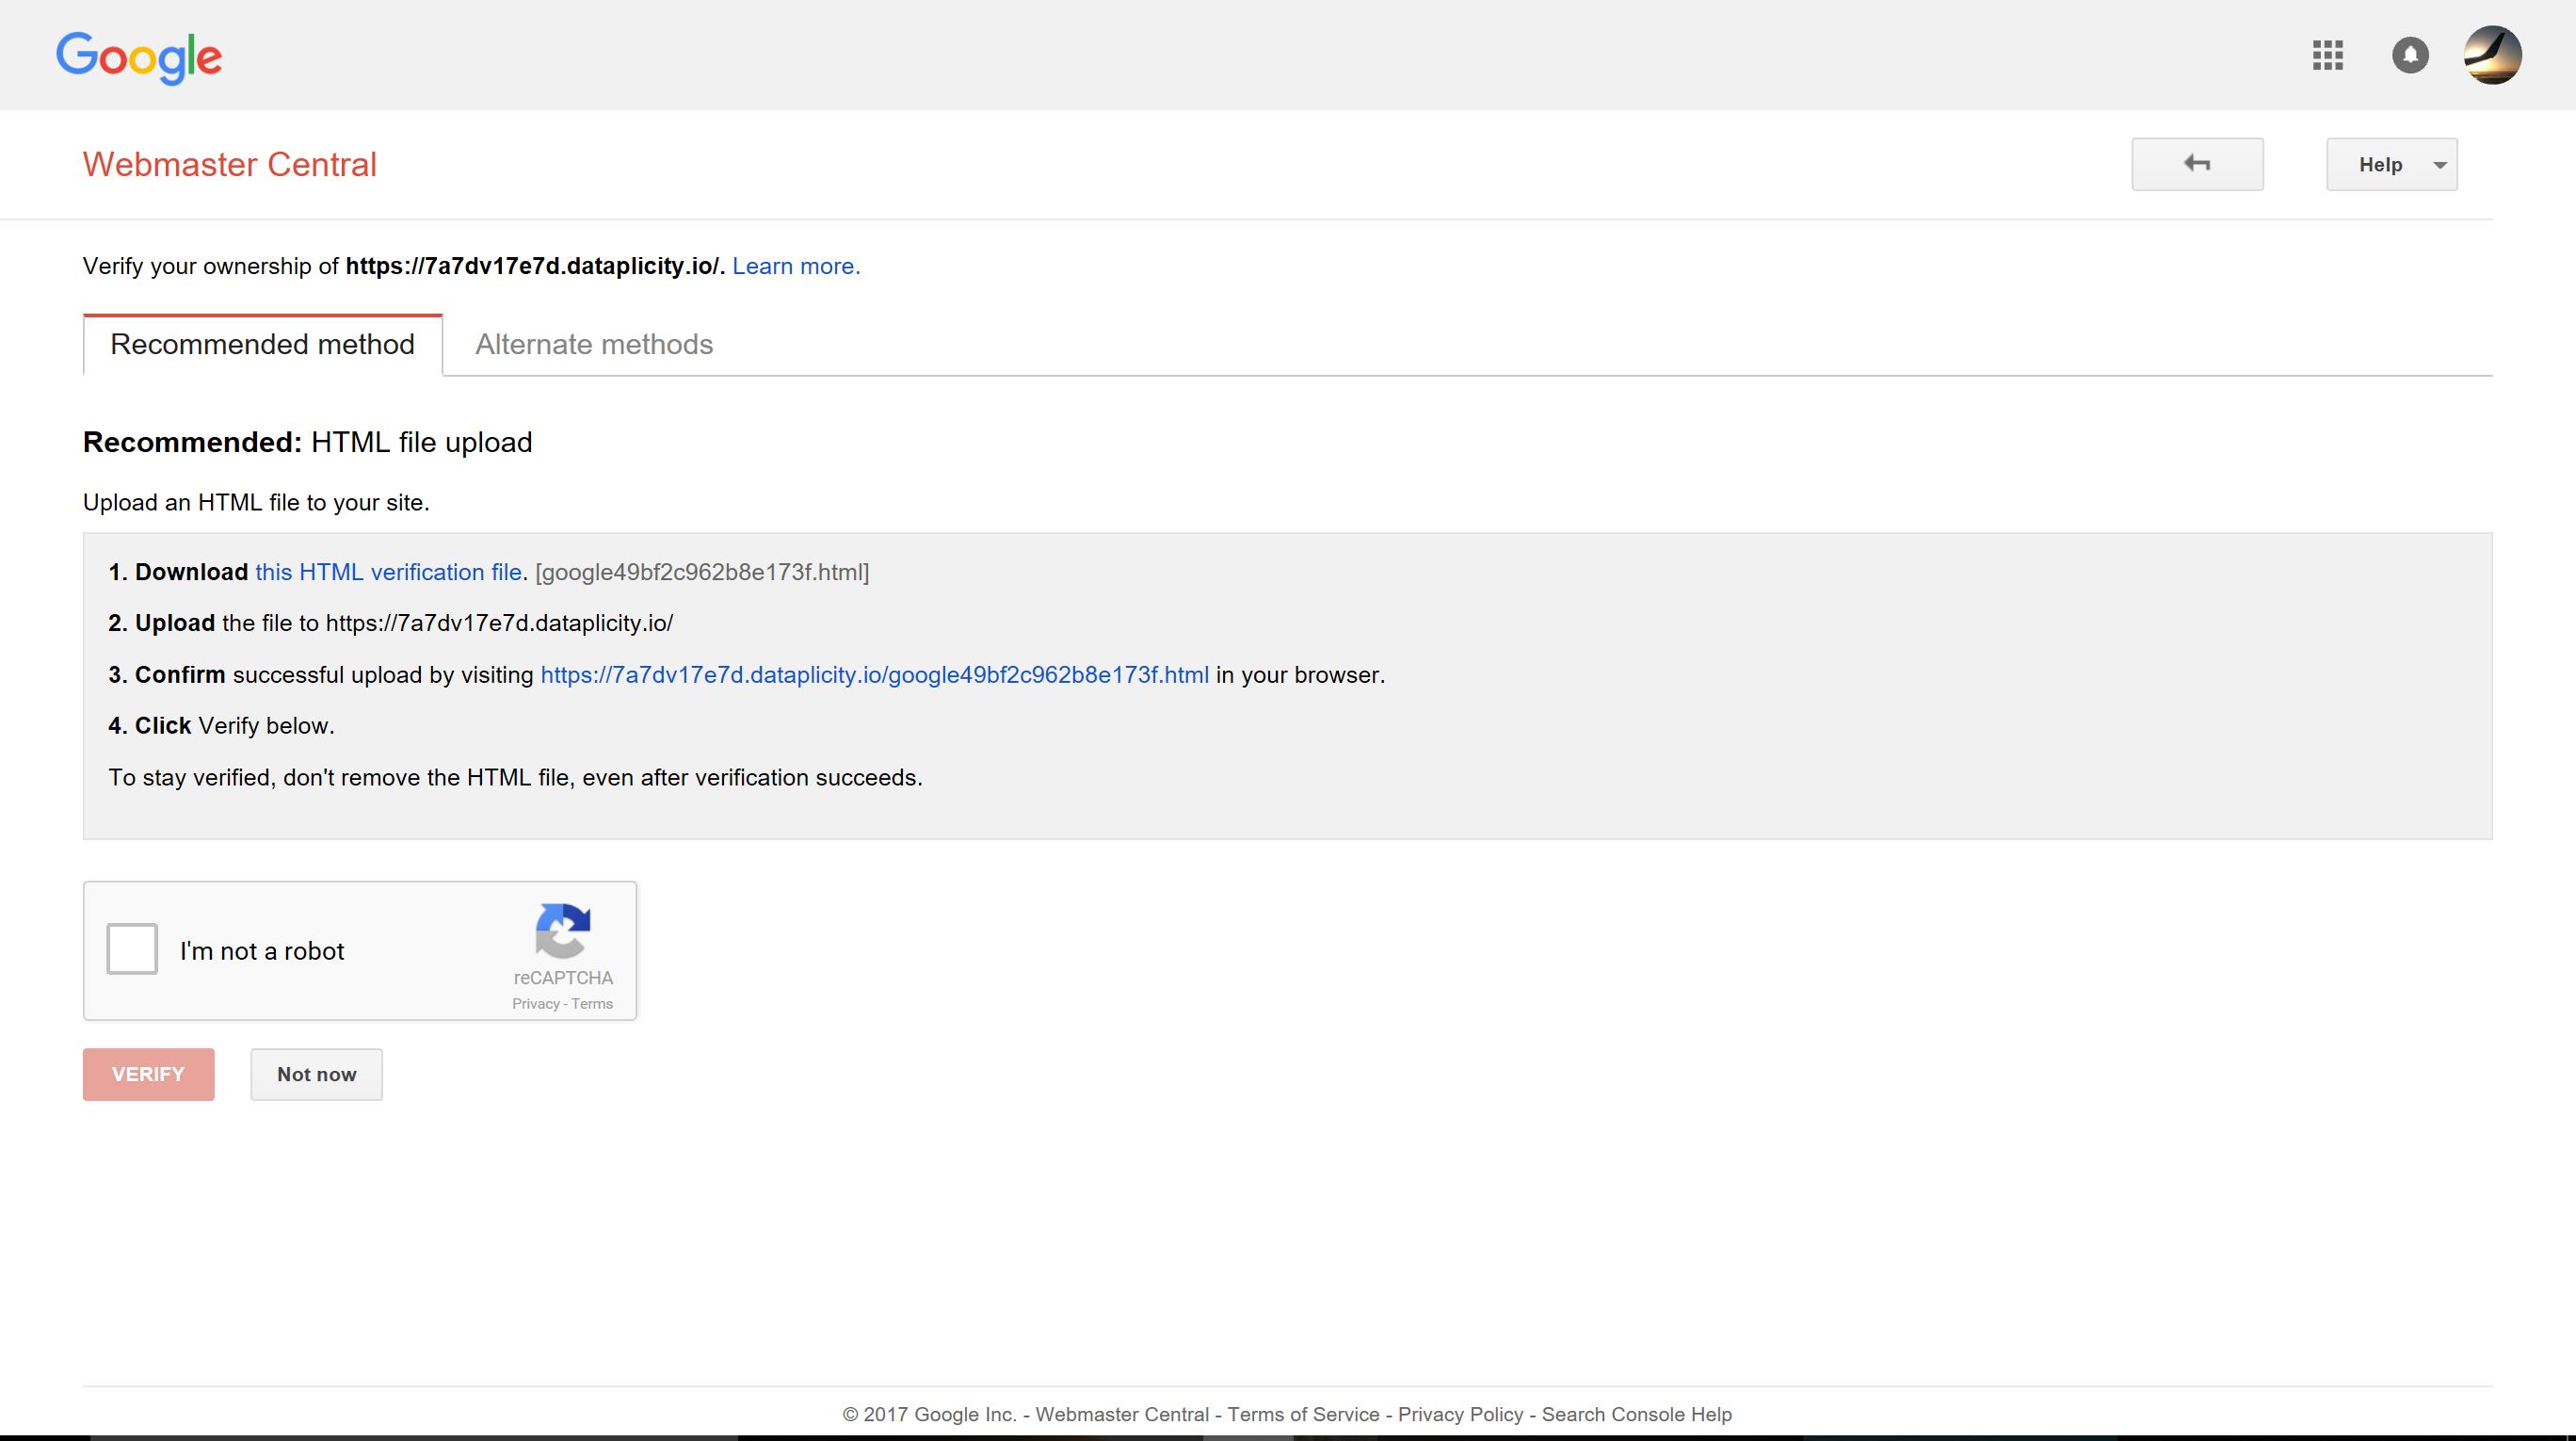The width and height of the screenshot is (2576, 1441).
Task: Enable the reCAPTCHA verification checkbox
Action: 137,948
